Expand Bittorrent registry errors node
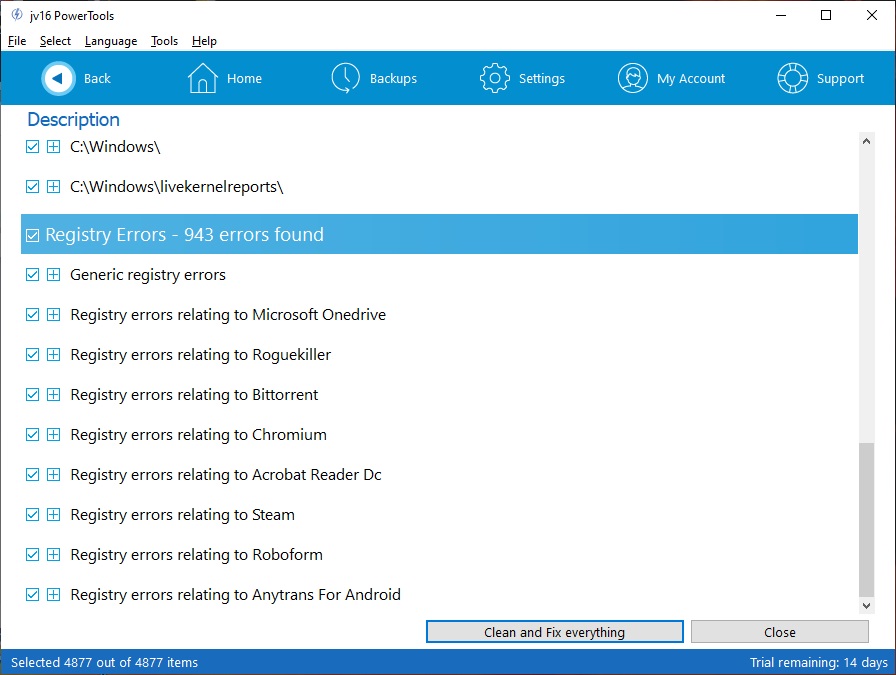This screenshot has width=896, height=675. 53,395
